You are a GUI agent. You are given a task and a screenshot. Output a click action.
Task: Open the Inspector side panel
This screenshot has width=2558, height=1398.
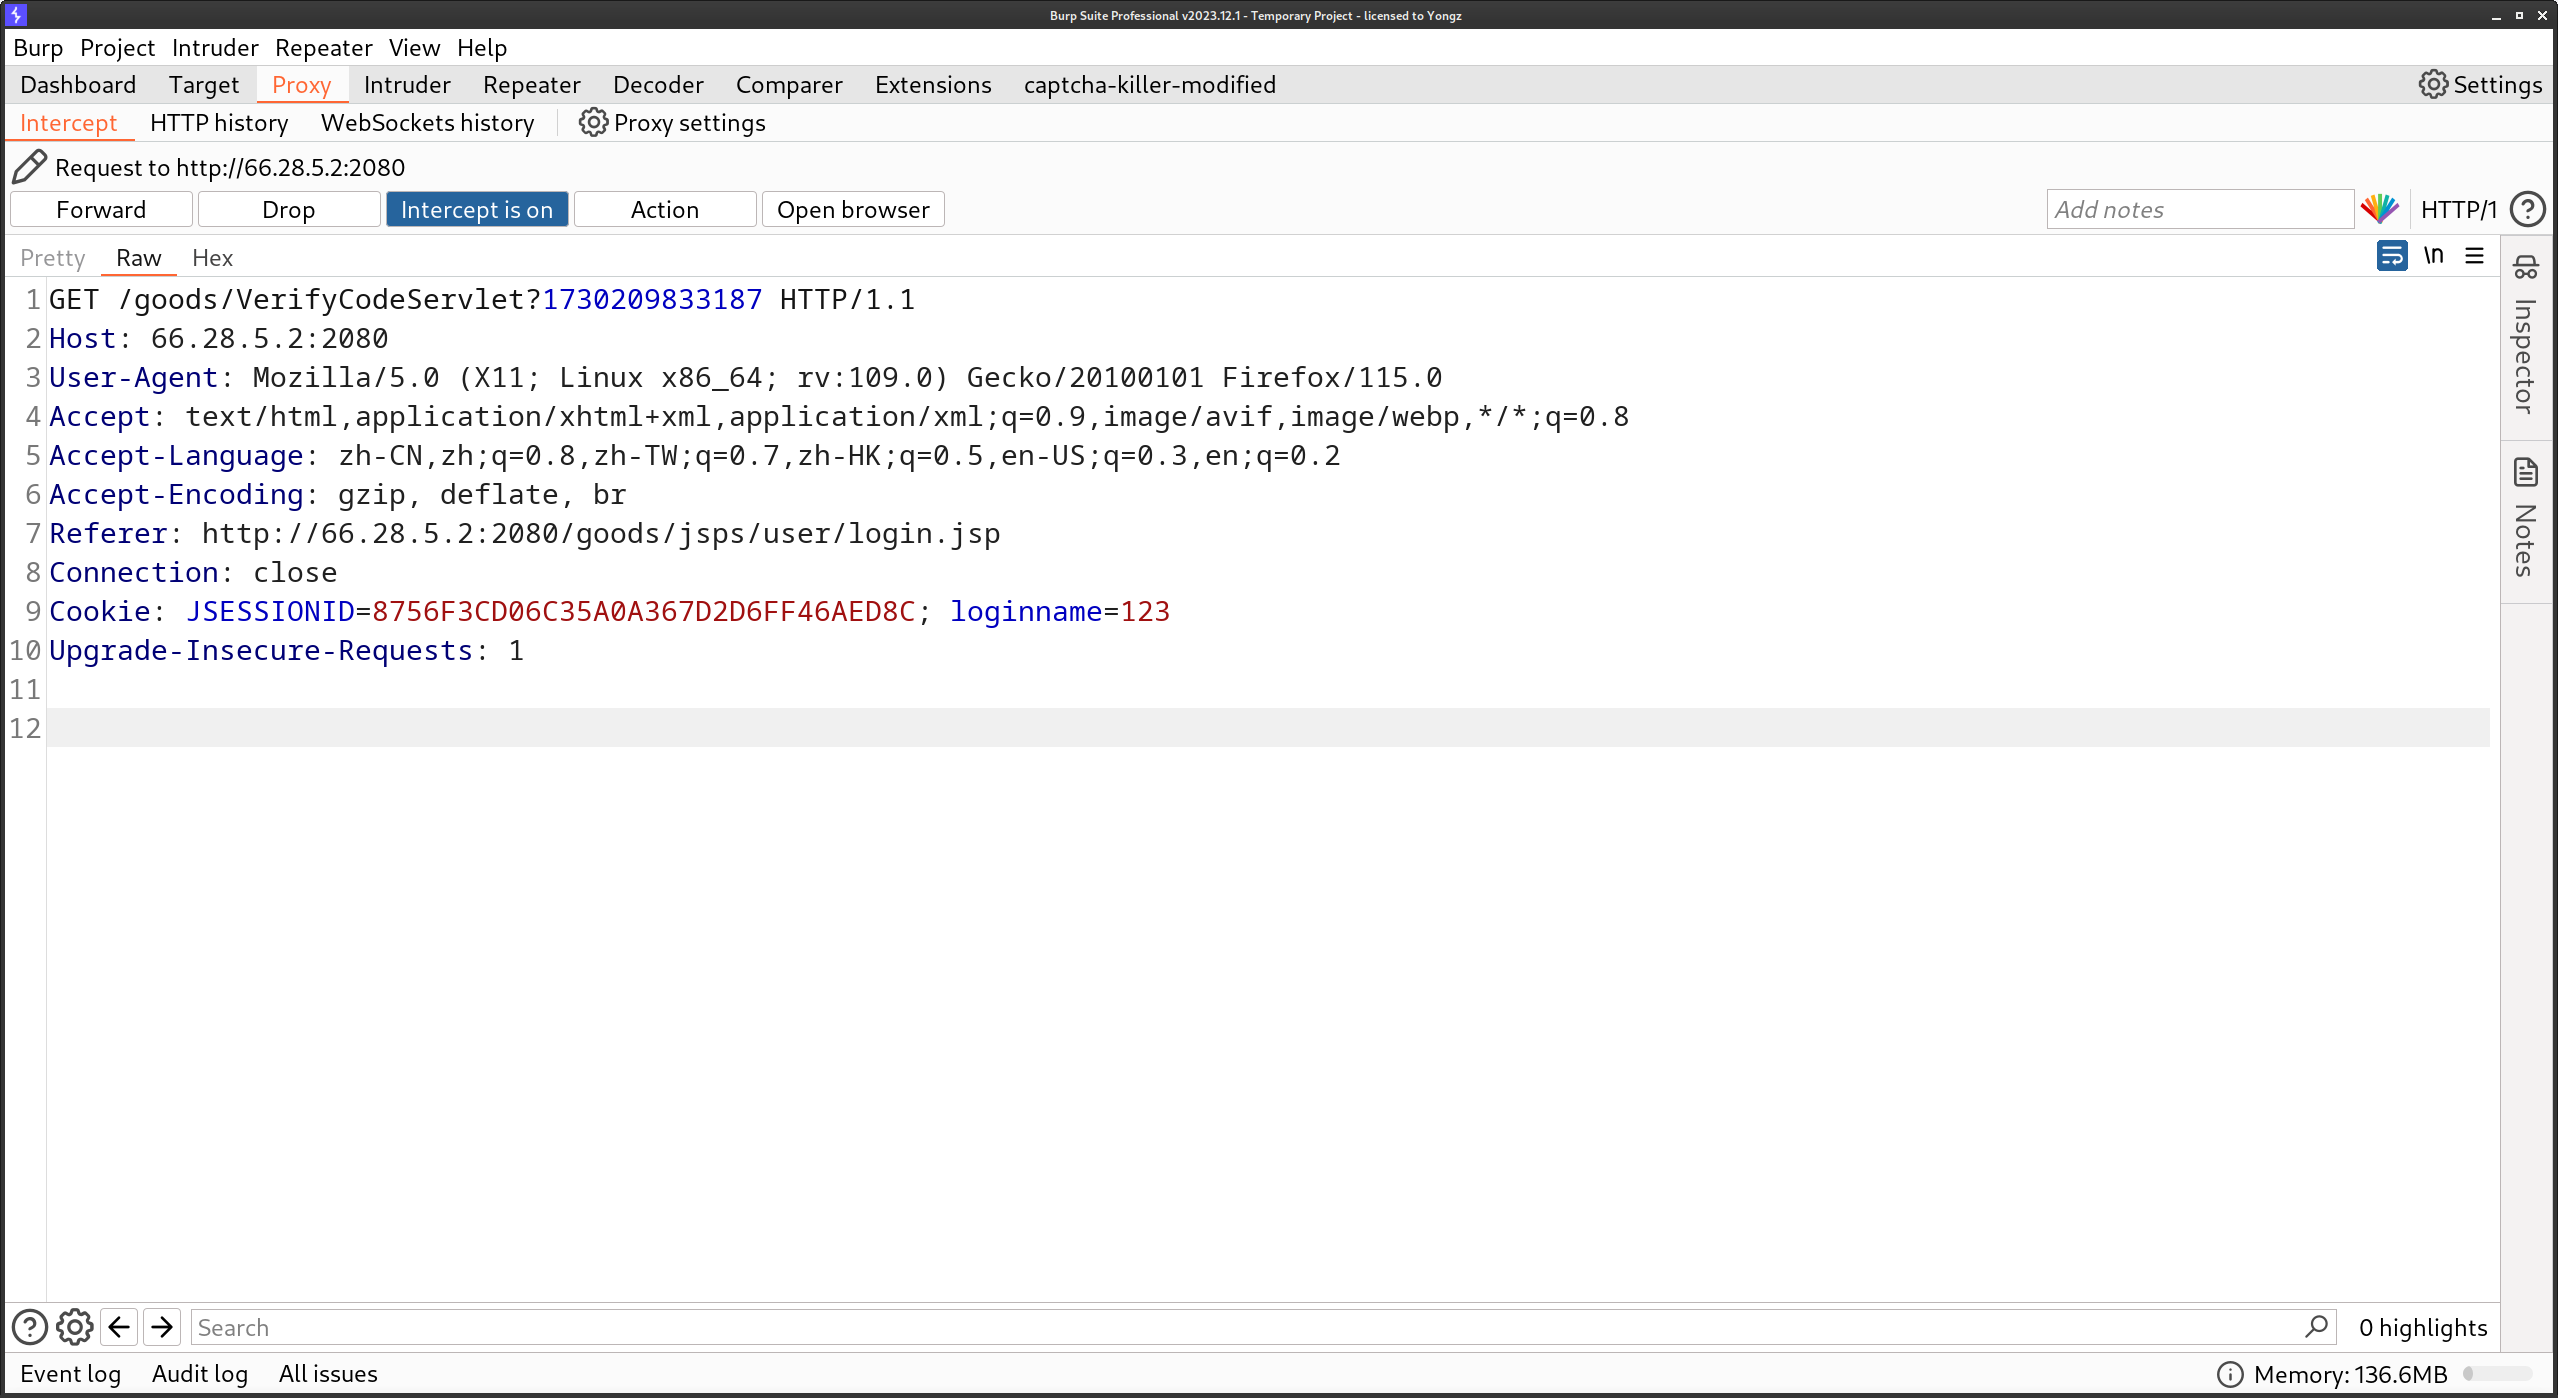point(2525,336)
